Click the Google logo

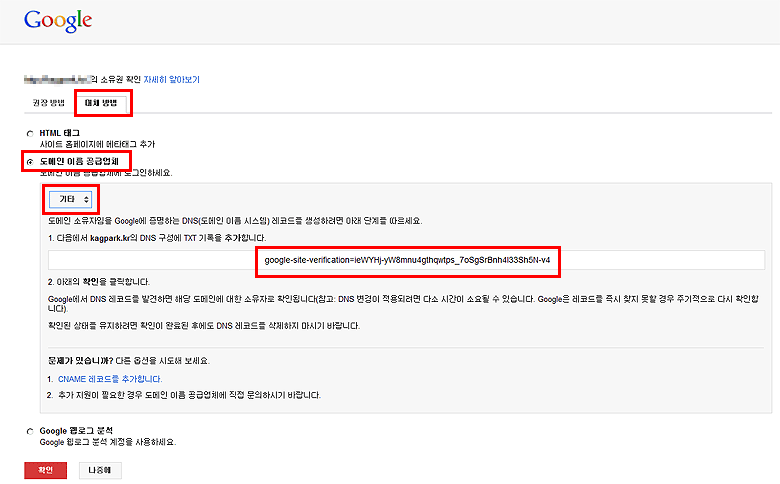tap(58, 21)
